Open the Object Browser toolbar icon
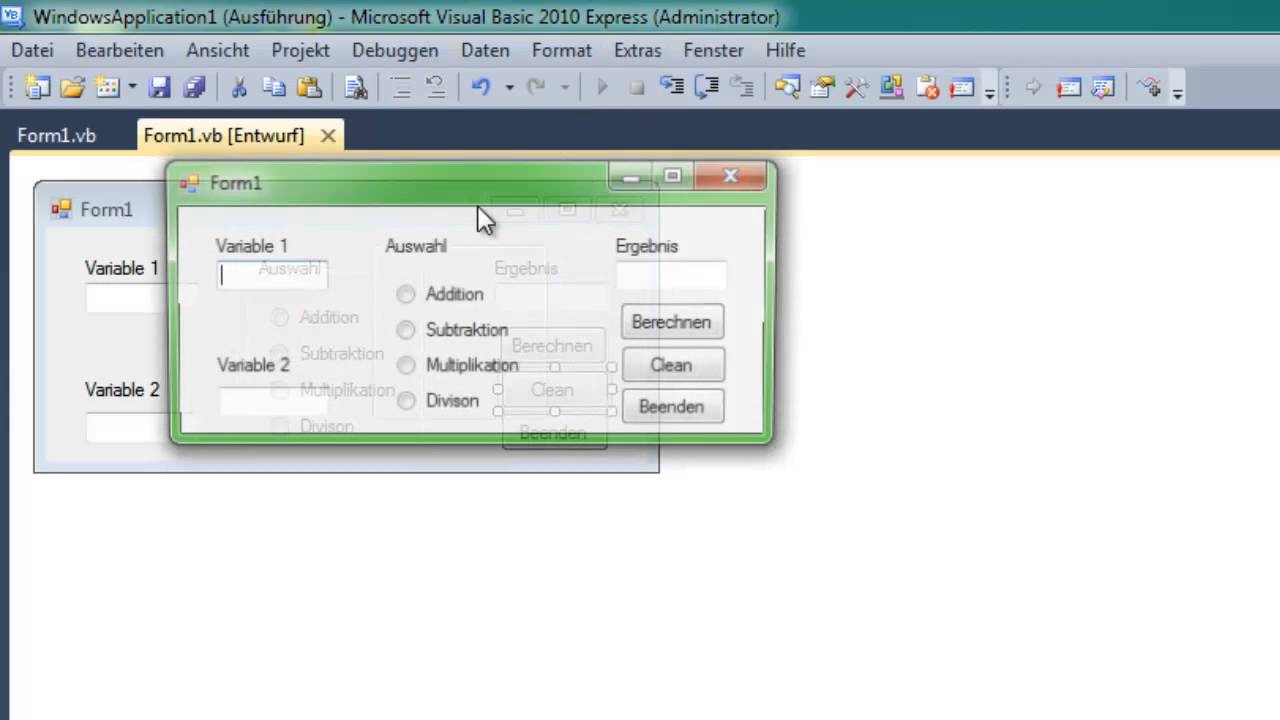Screen dimensions: 1280x720 (891, 87)
